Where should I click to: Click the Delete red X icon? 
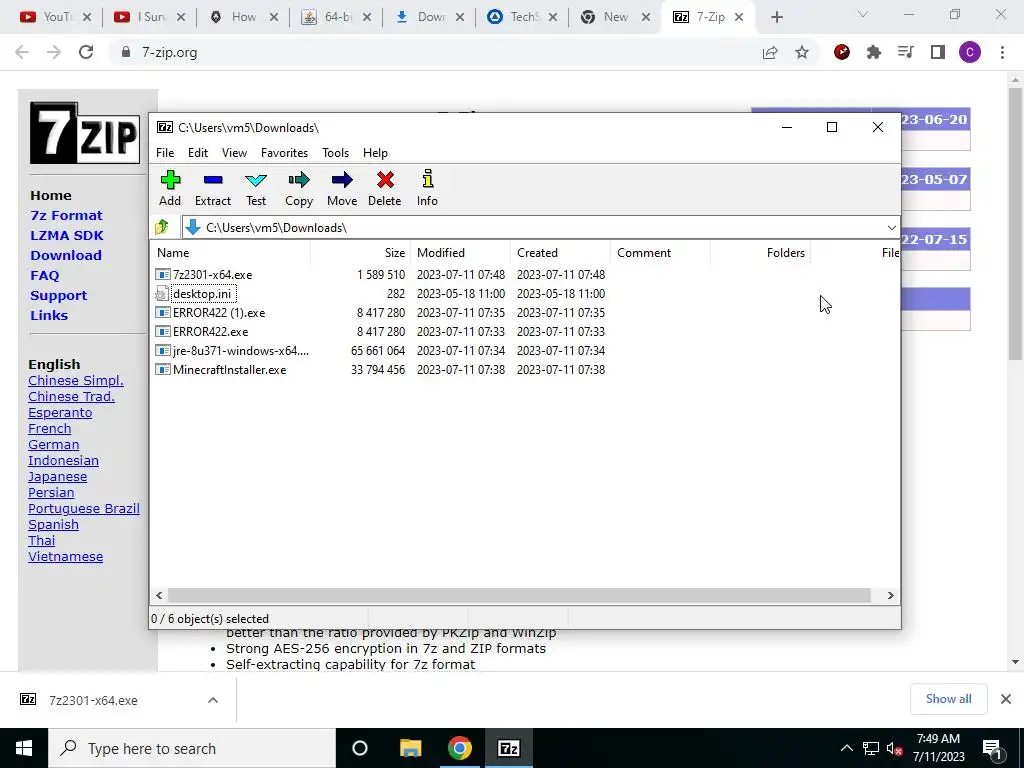pyautogui.click(x=385, y=180)
